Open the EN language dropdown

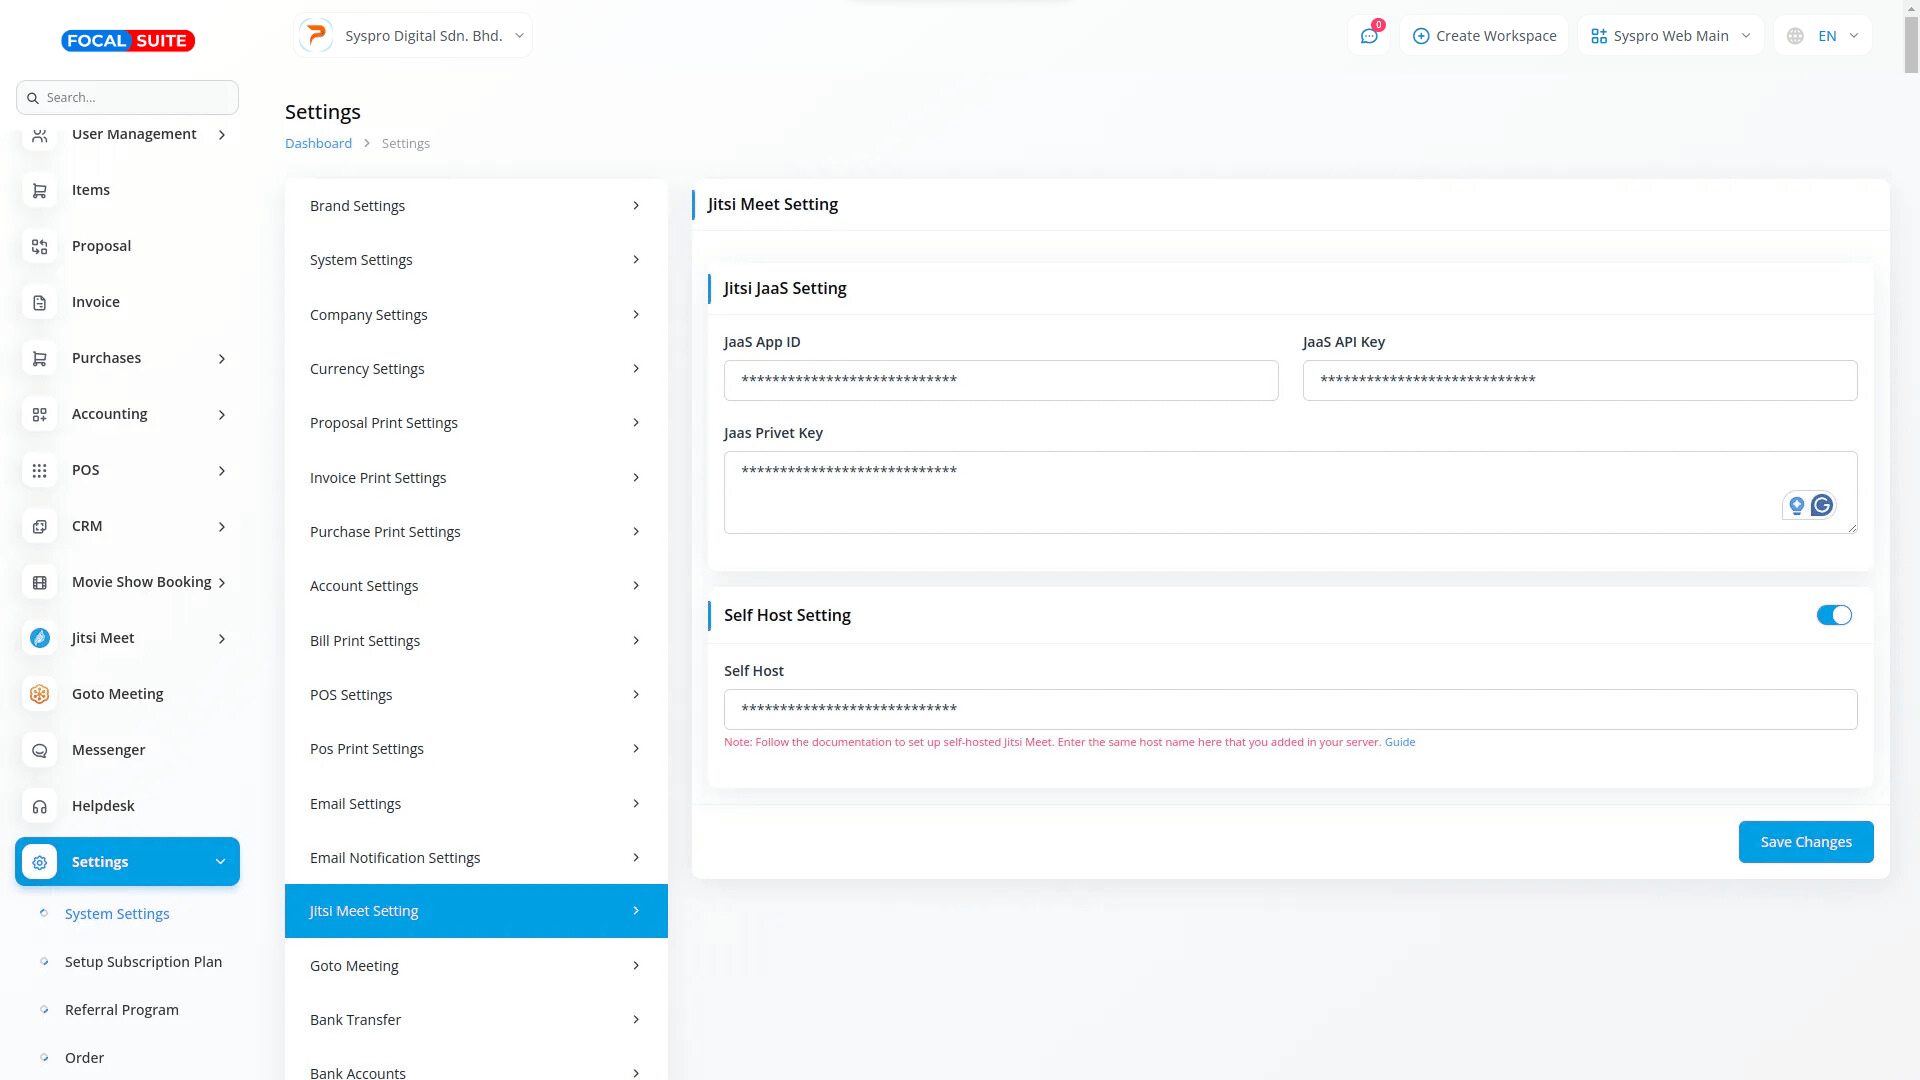point(1823,36)
